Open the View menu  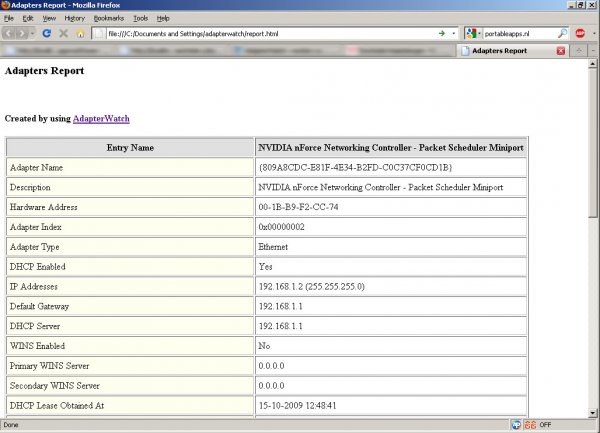[49, 18]
